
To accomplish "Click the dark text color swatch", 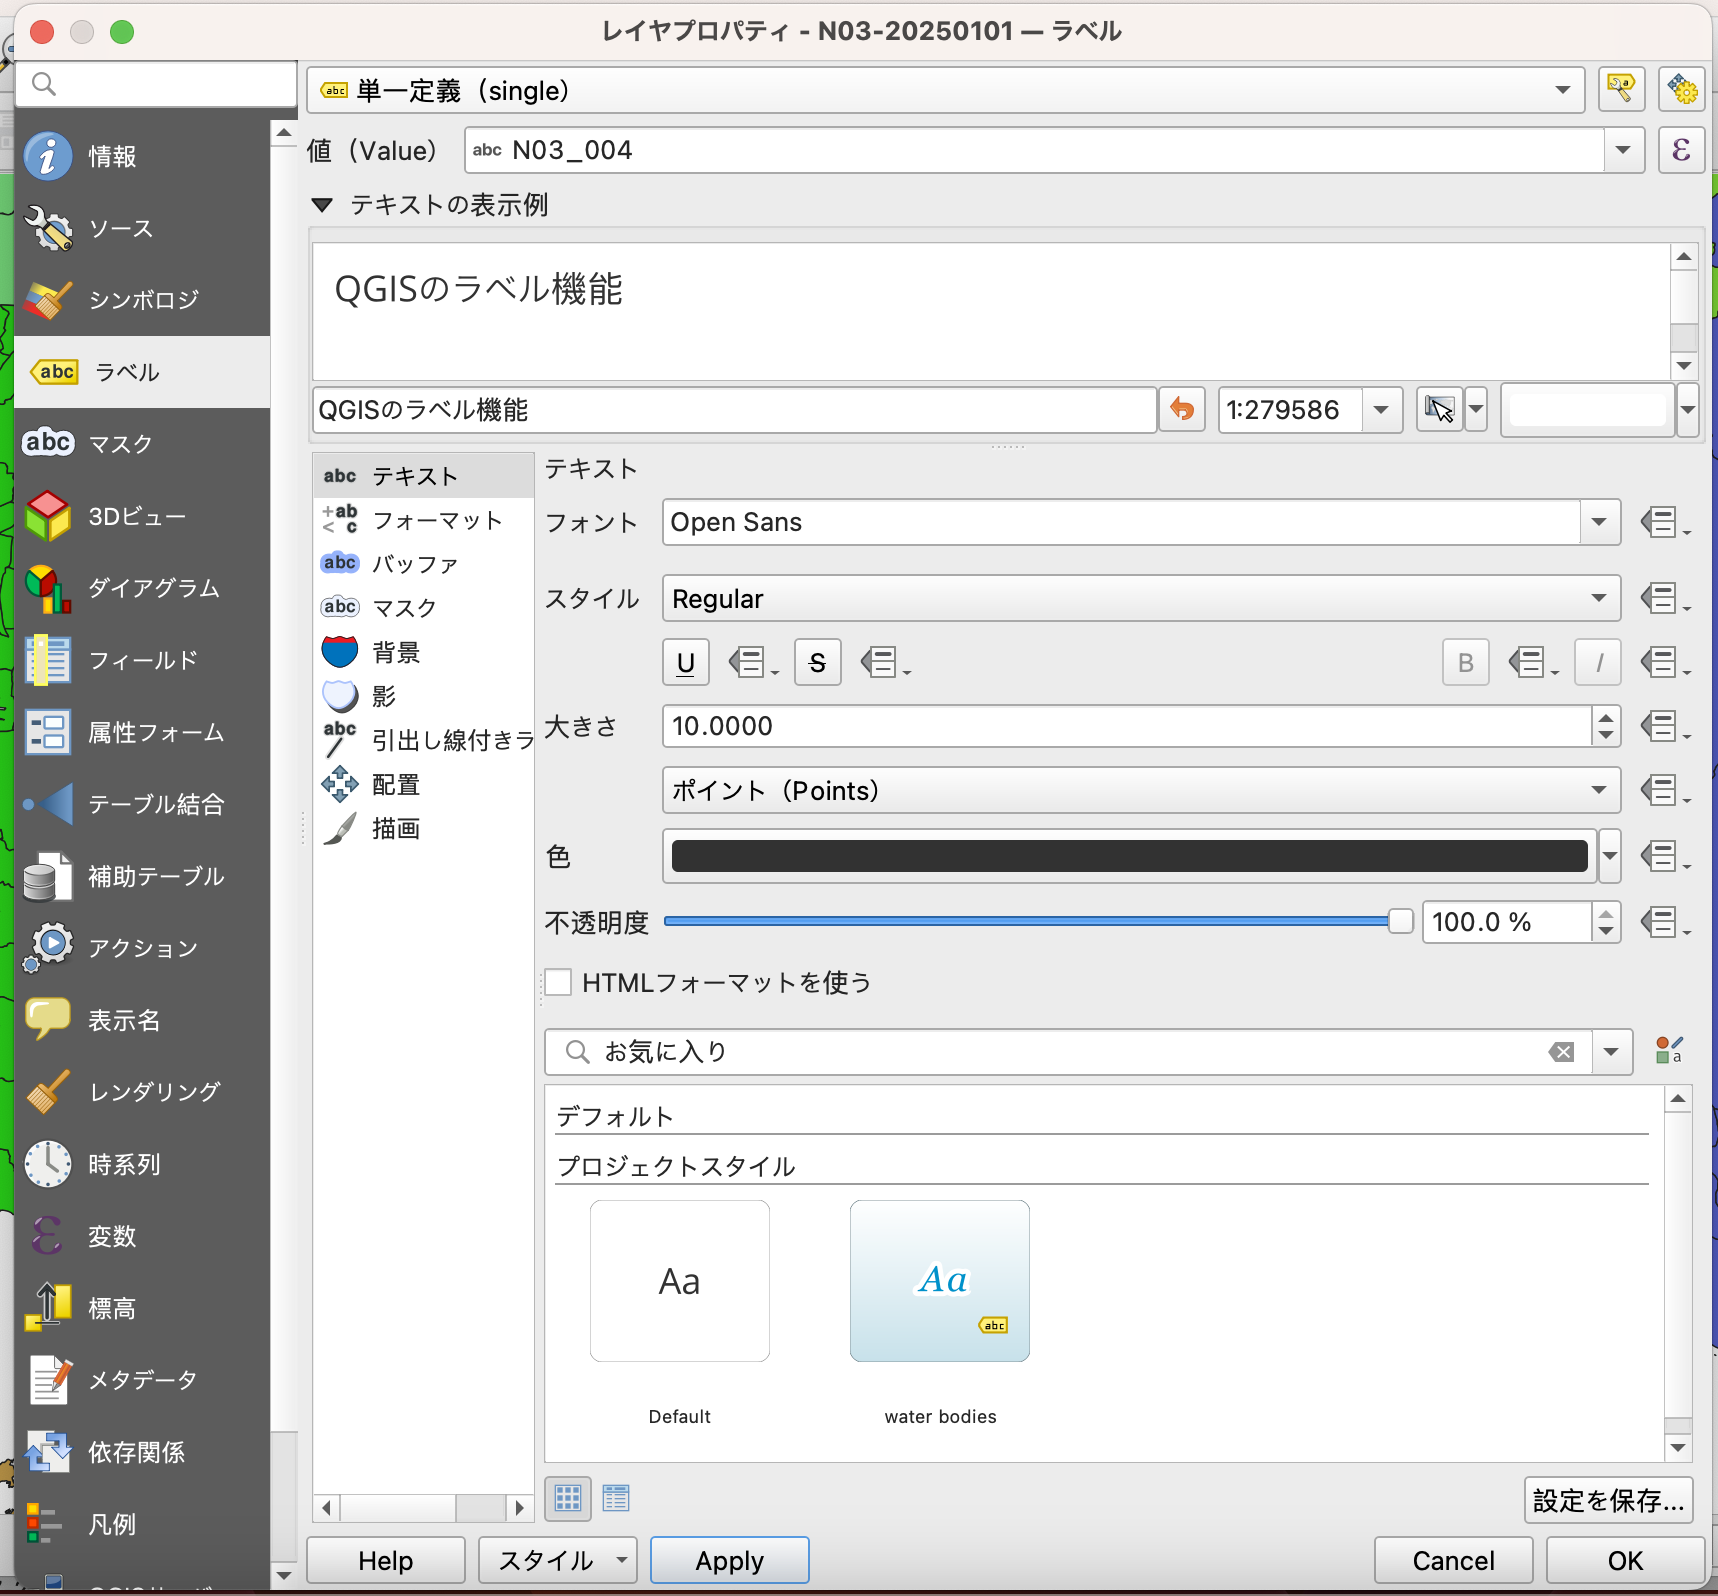I will tap(1129, 856).
